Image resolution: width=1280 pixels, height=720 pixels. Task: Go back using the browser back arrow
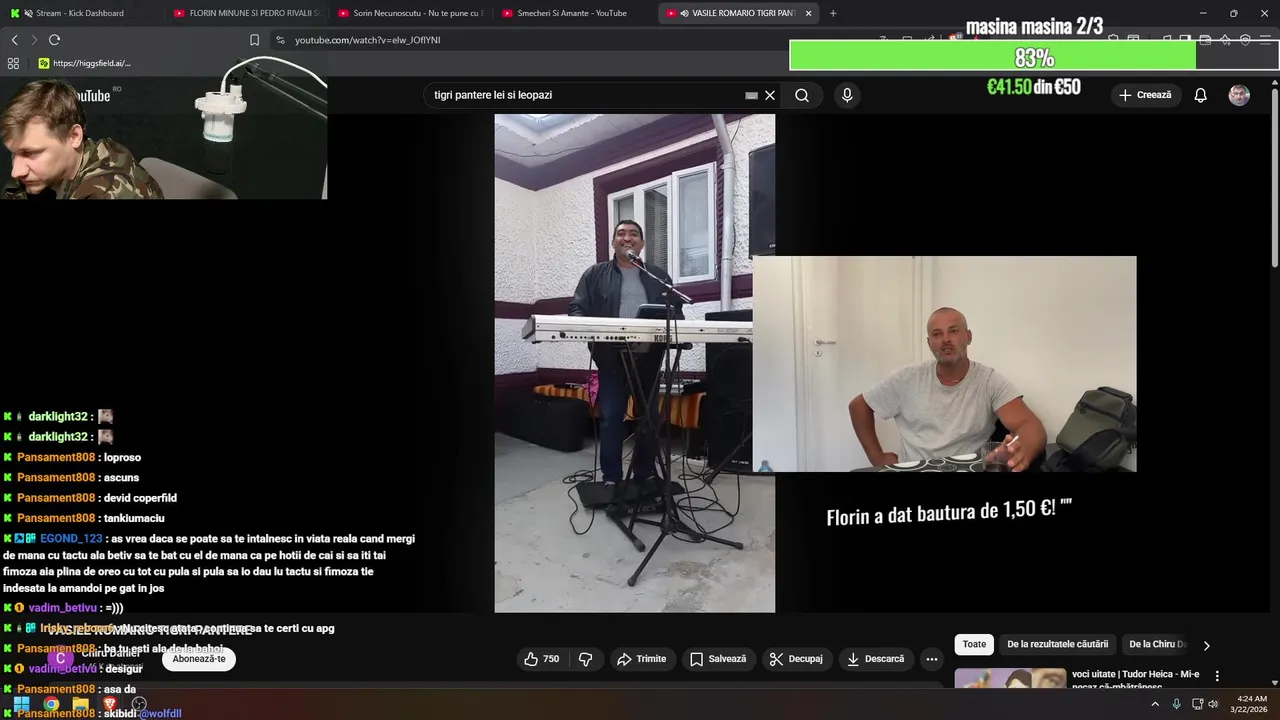[14, 40]
